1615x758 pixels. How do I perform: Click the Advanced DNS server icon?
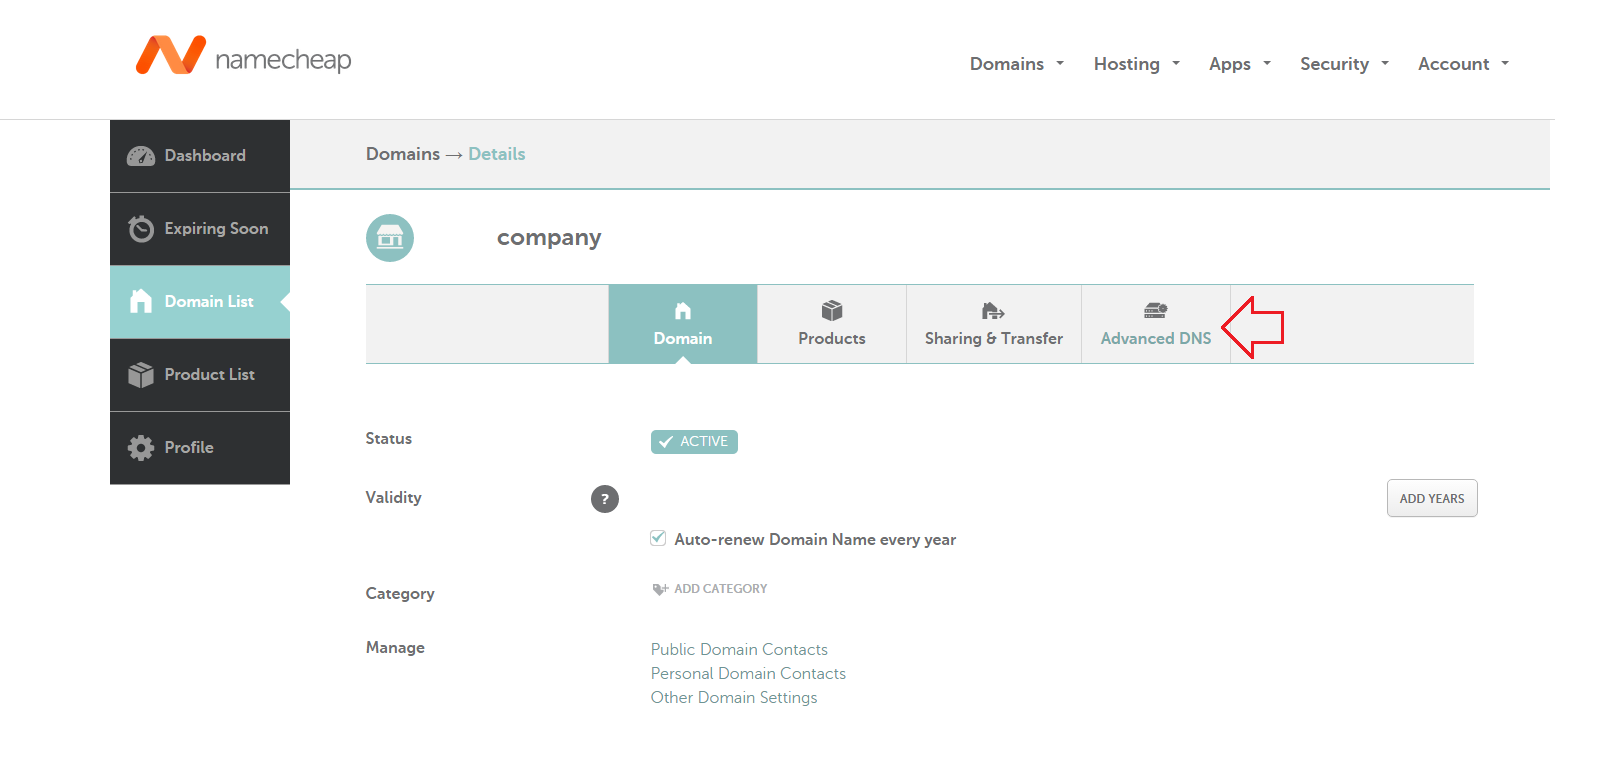pyautogui.click(x=1156, y=311)
